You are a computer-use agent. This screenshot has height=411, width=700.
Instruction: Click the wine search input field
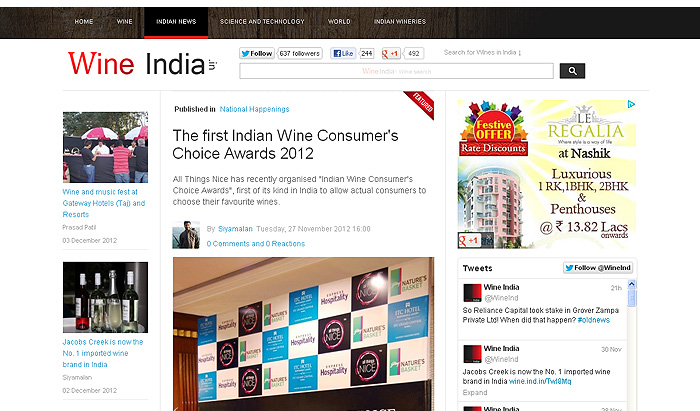tap(396, 71)
